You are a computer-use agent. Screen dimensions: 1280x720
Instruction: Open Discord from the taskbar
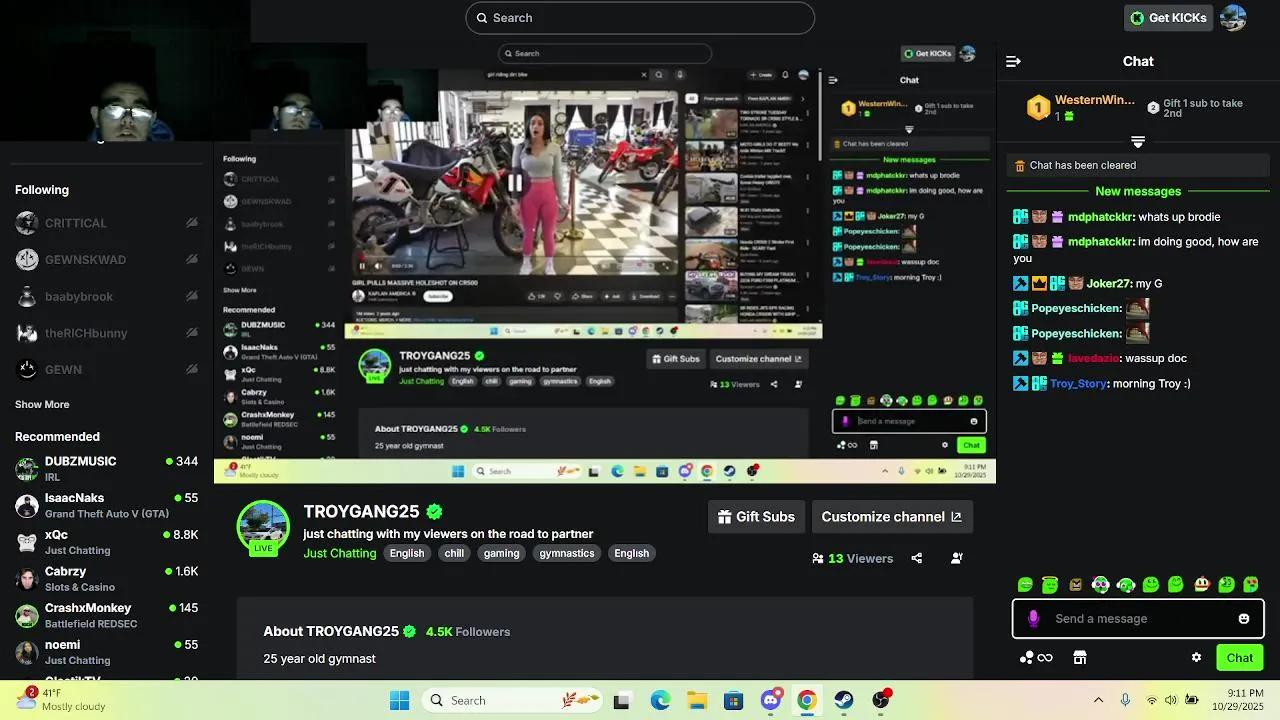(x=770, y=701)
